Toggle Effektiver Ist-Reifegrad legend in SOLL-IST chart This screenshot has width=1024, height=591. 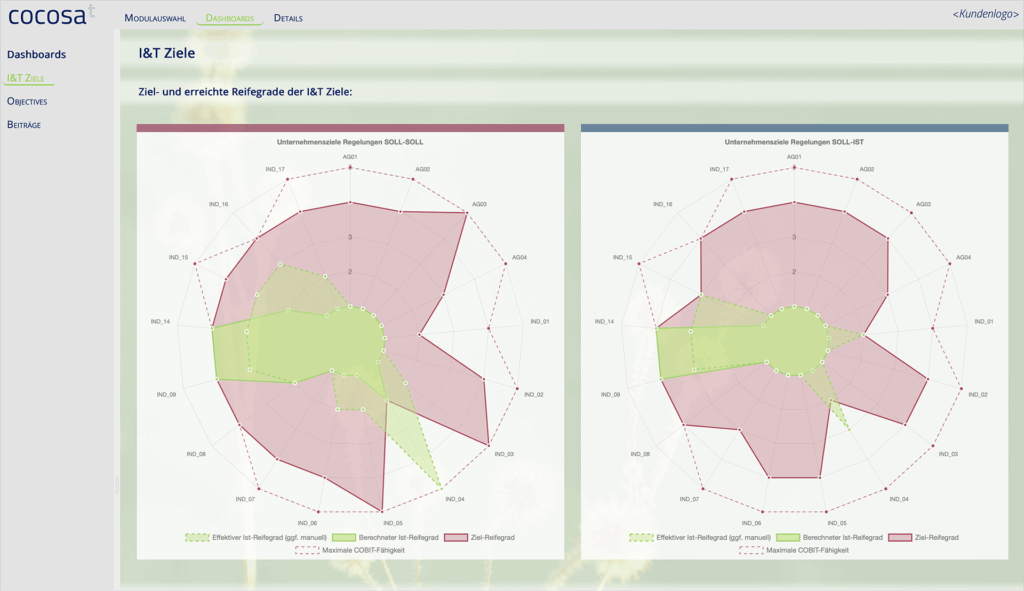tap(699, 537)
